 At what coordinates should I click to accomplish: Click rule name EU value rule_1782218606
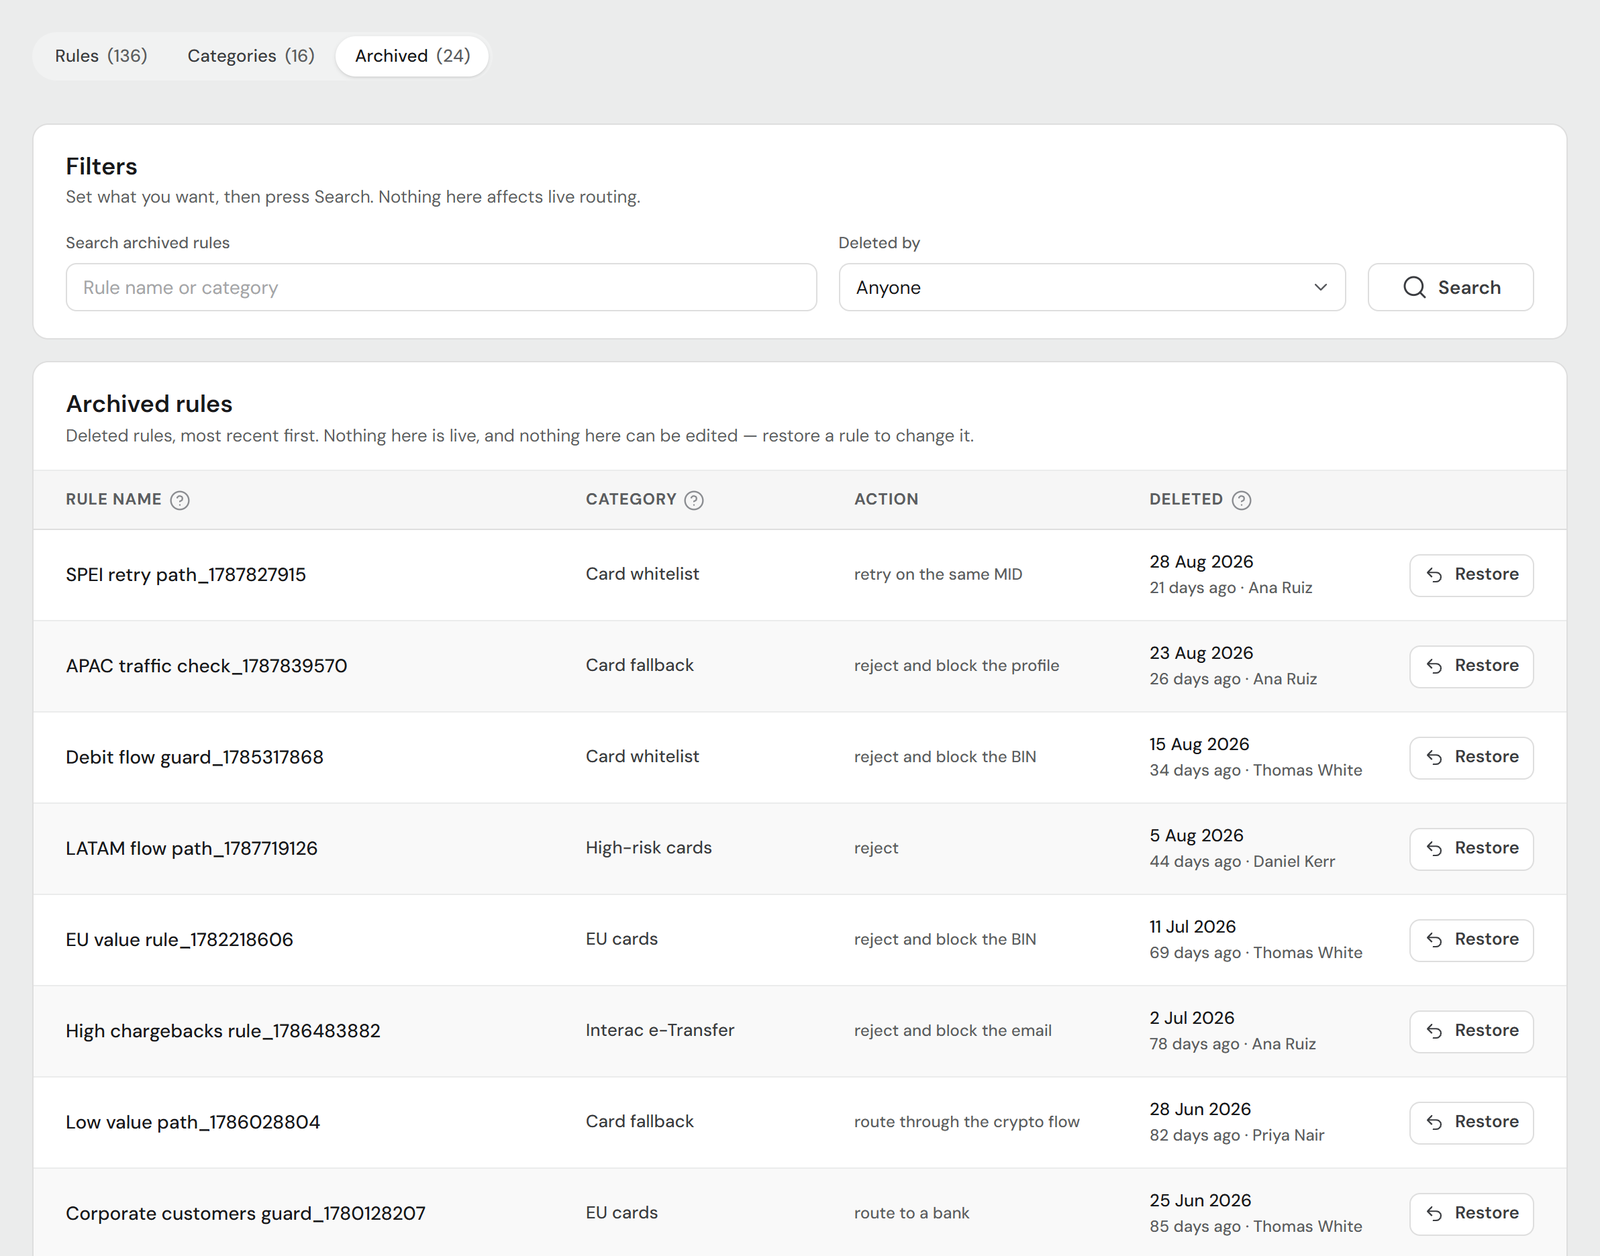[180, 940]
